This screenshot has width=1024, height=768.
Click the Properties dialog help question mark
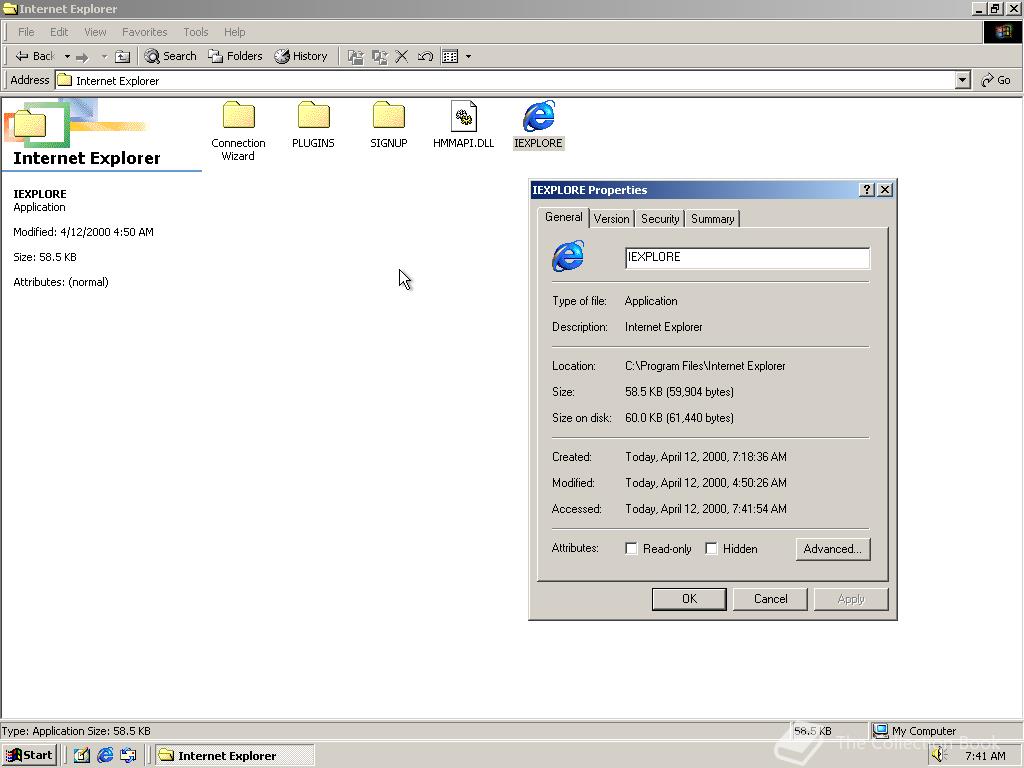click(867, 190)
